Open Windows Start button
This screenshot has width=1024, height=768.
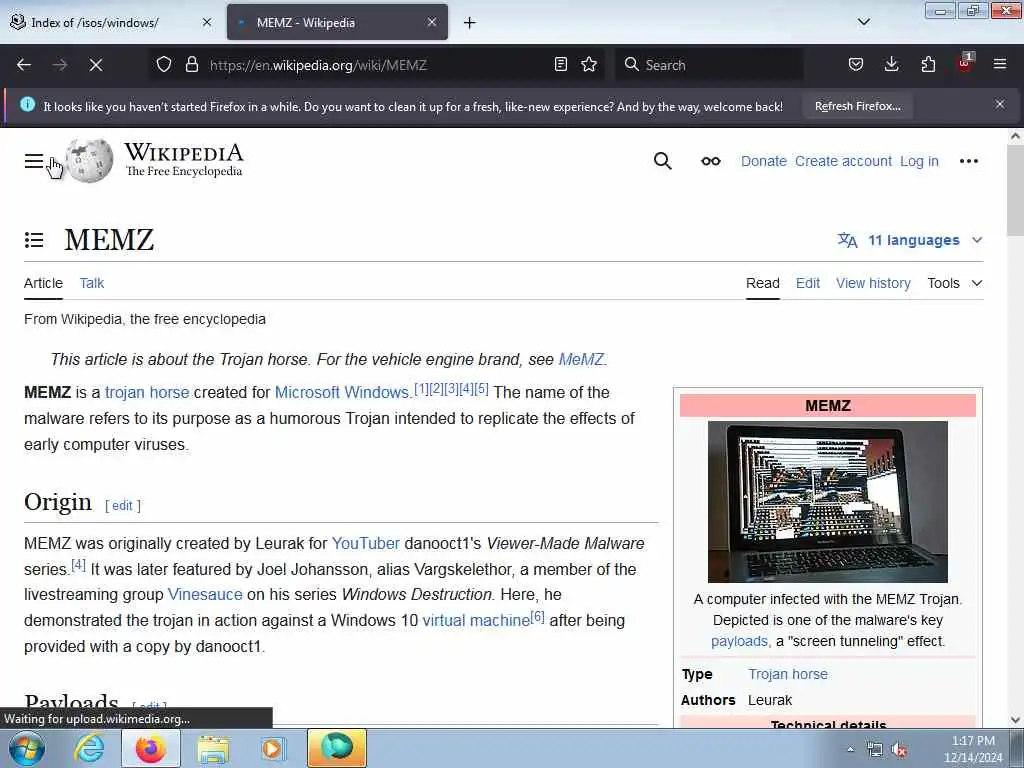pos(27,748)
